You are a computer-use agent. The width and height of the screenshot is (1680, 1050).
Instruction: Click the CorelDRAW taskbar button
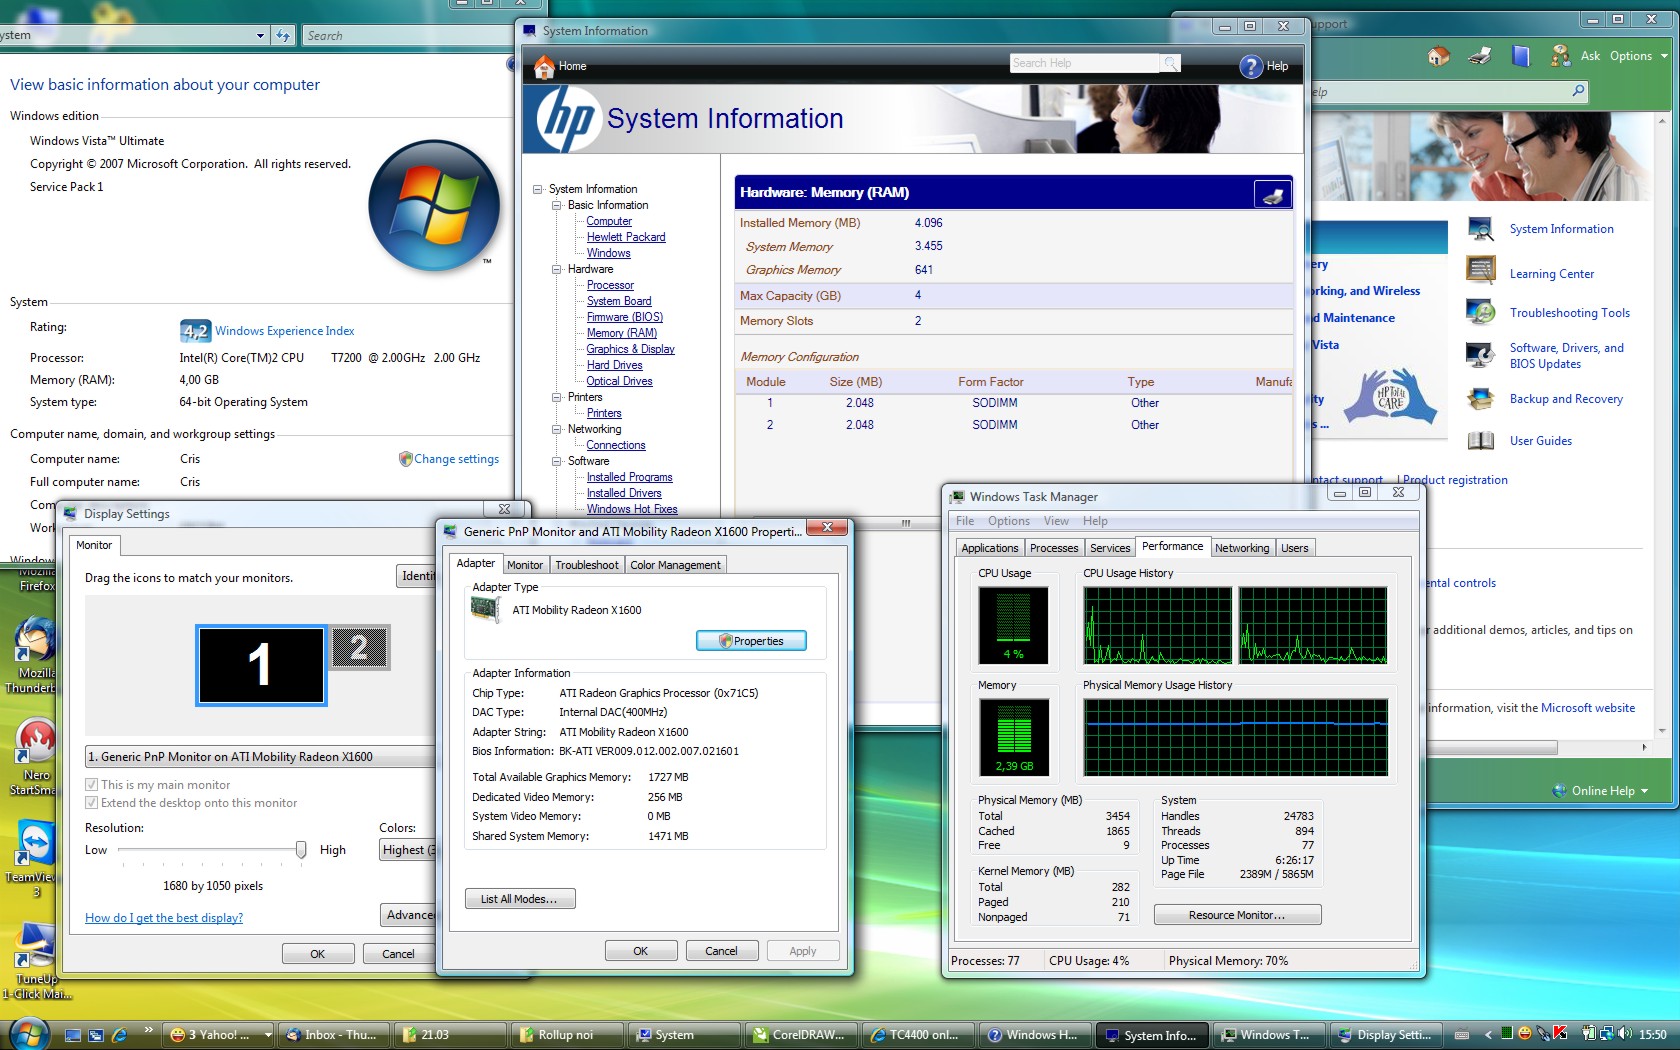click(x=802, y=1035)
